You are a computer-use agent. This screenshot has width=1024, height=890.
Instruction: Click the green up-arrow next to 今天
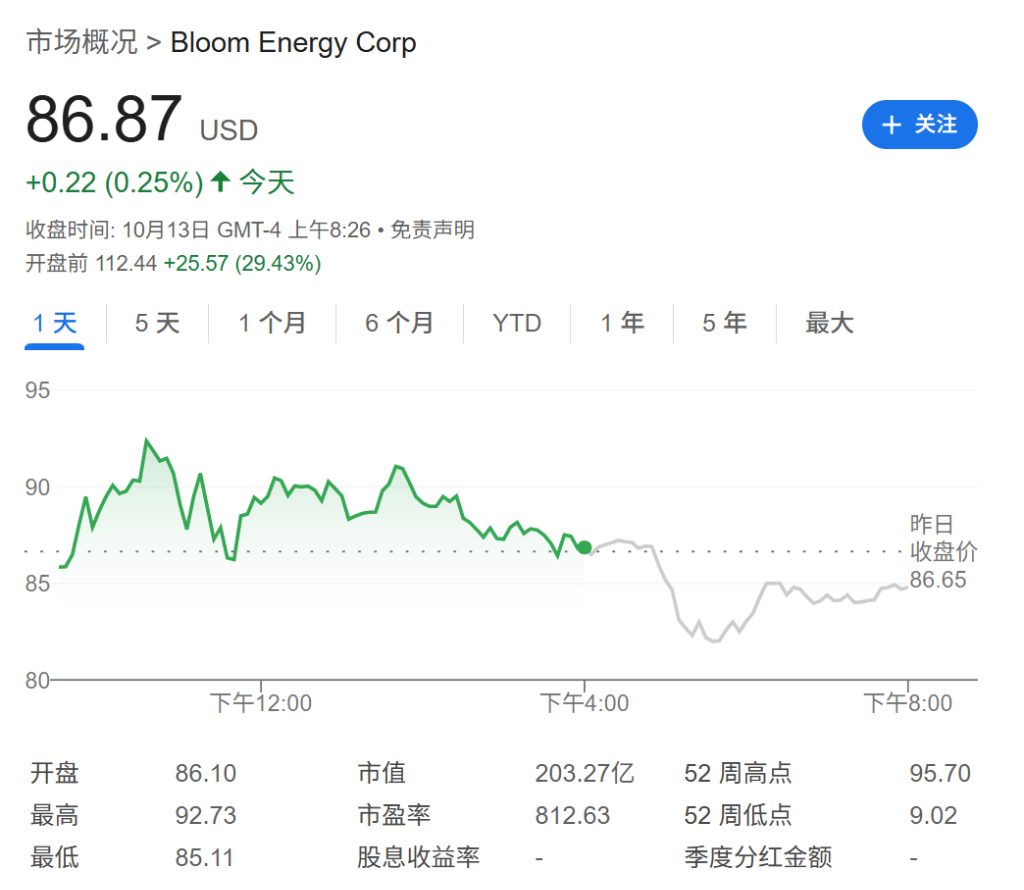221,182
